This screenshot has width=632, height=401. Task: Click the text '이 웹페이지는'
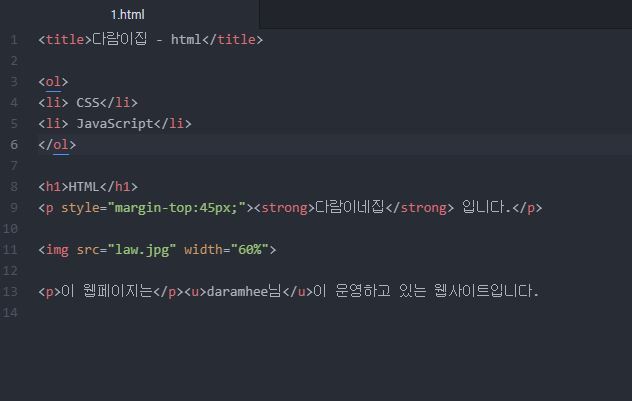pos(107,291)
